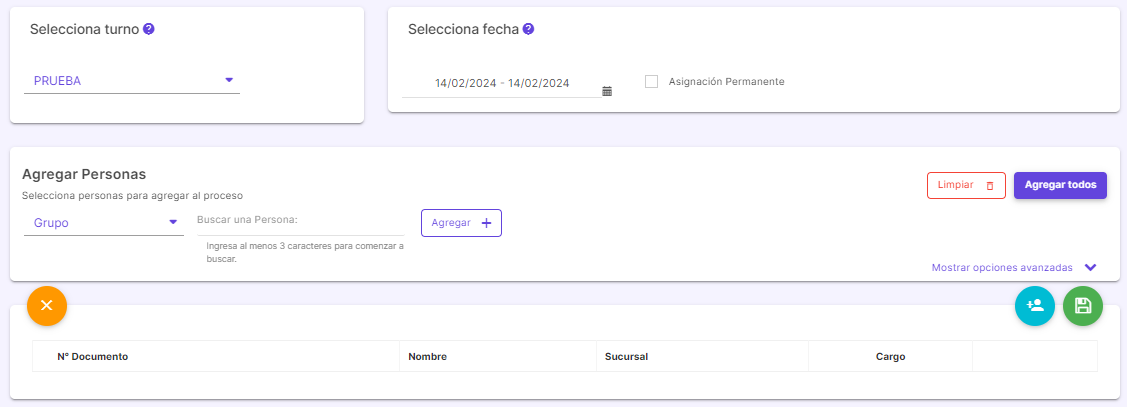Open the PRUEBA turno dropdown

[x=132, y=81]
